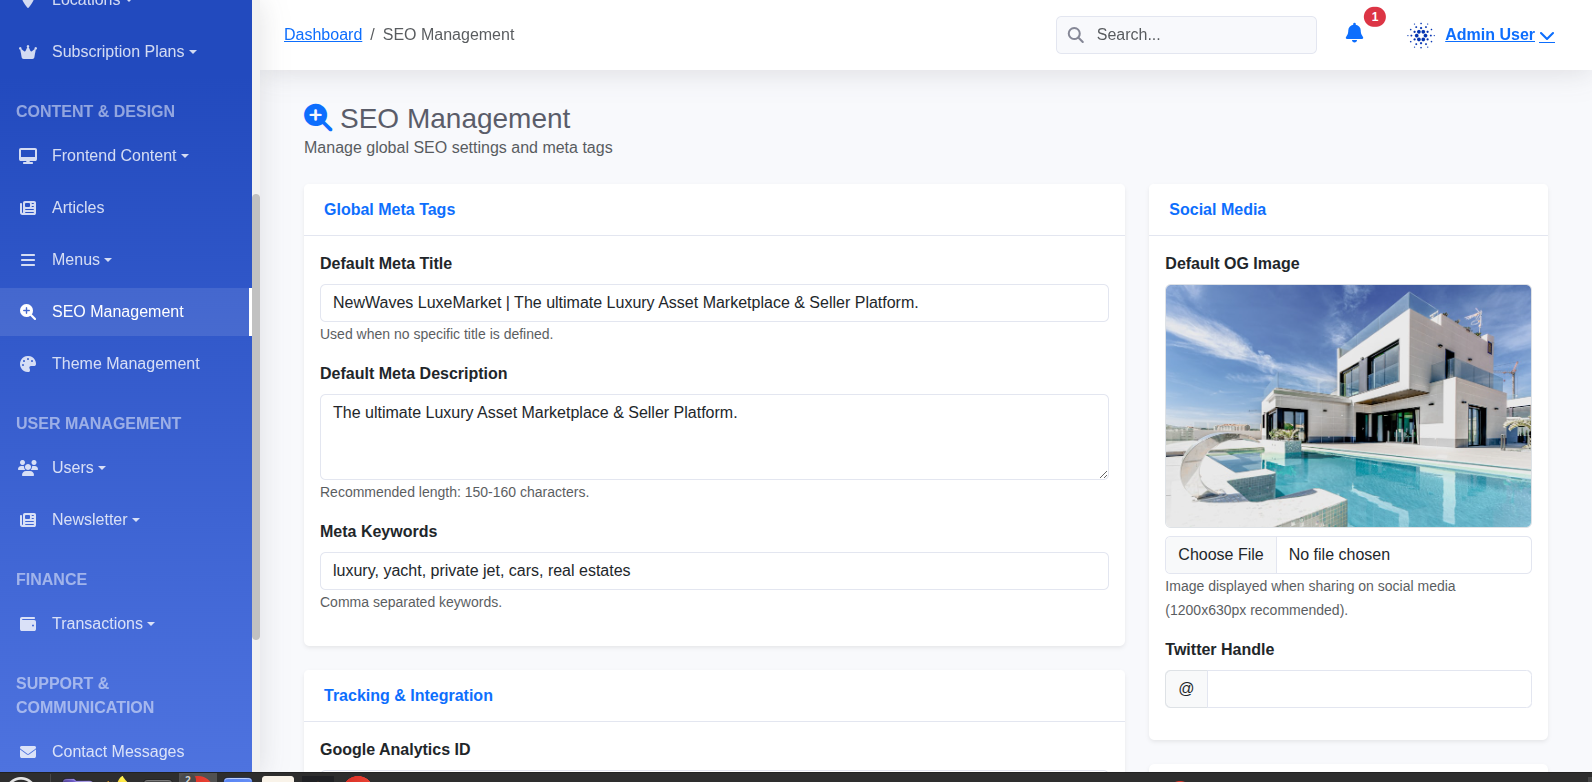
Task: Click the 'SEO Management' breadcrumb text
Action: (448, 34)
